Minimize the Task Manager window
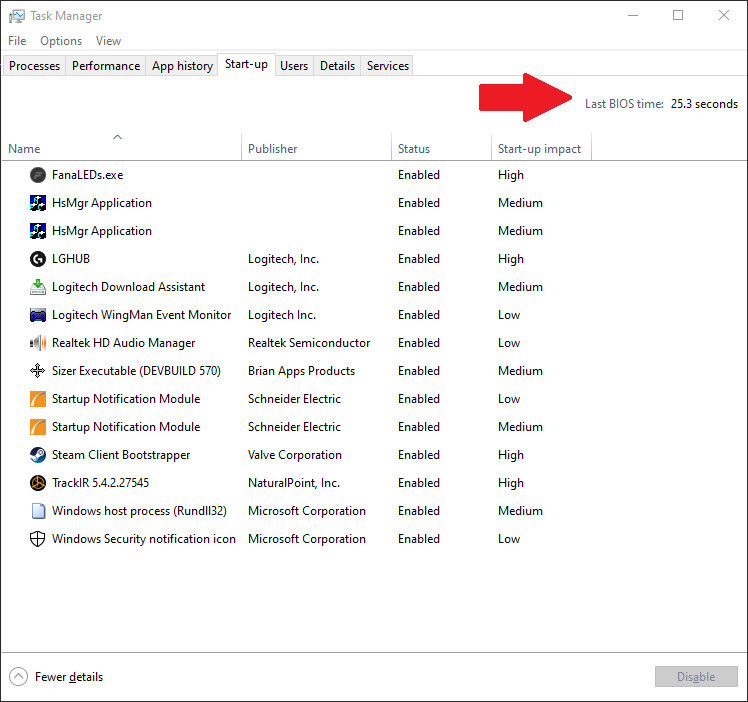Viewport: 748px width, 702px height. [x=633, y=16]
